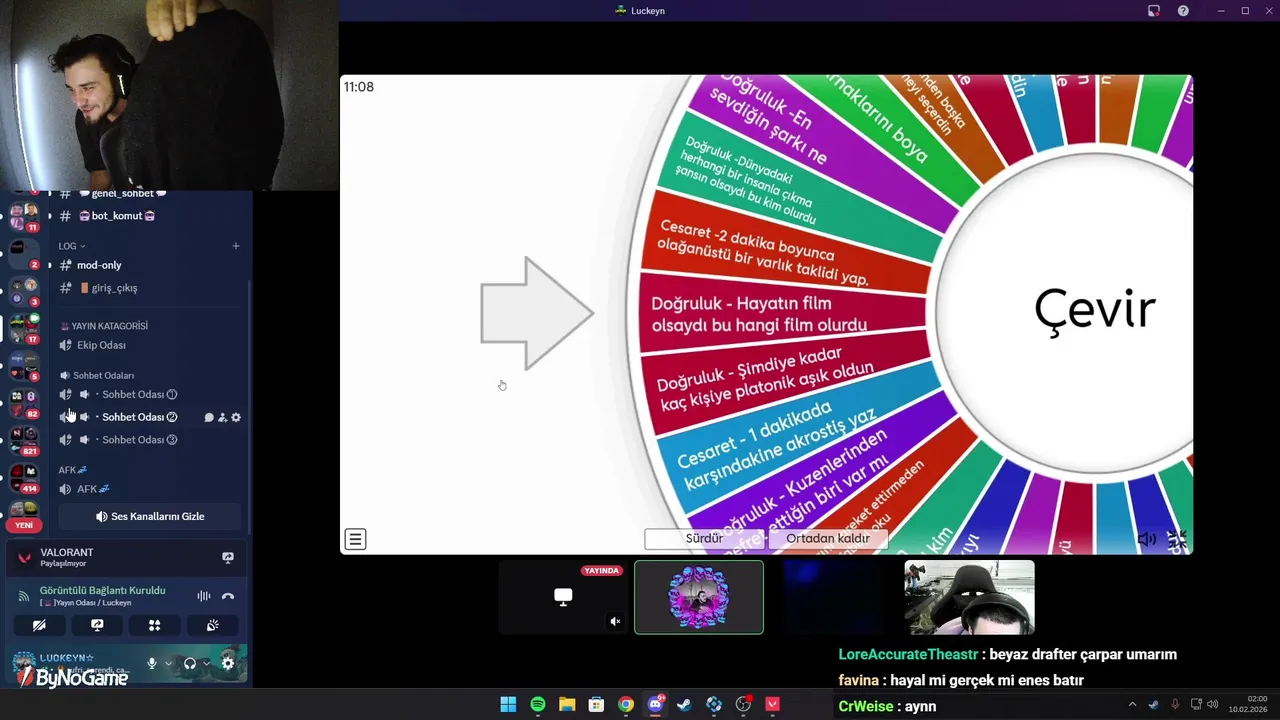Collapse the Sohbet Odaları category
This screenshot has height=720, width=1280.
coord(98,376)
